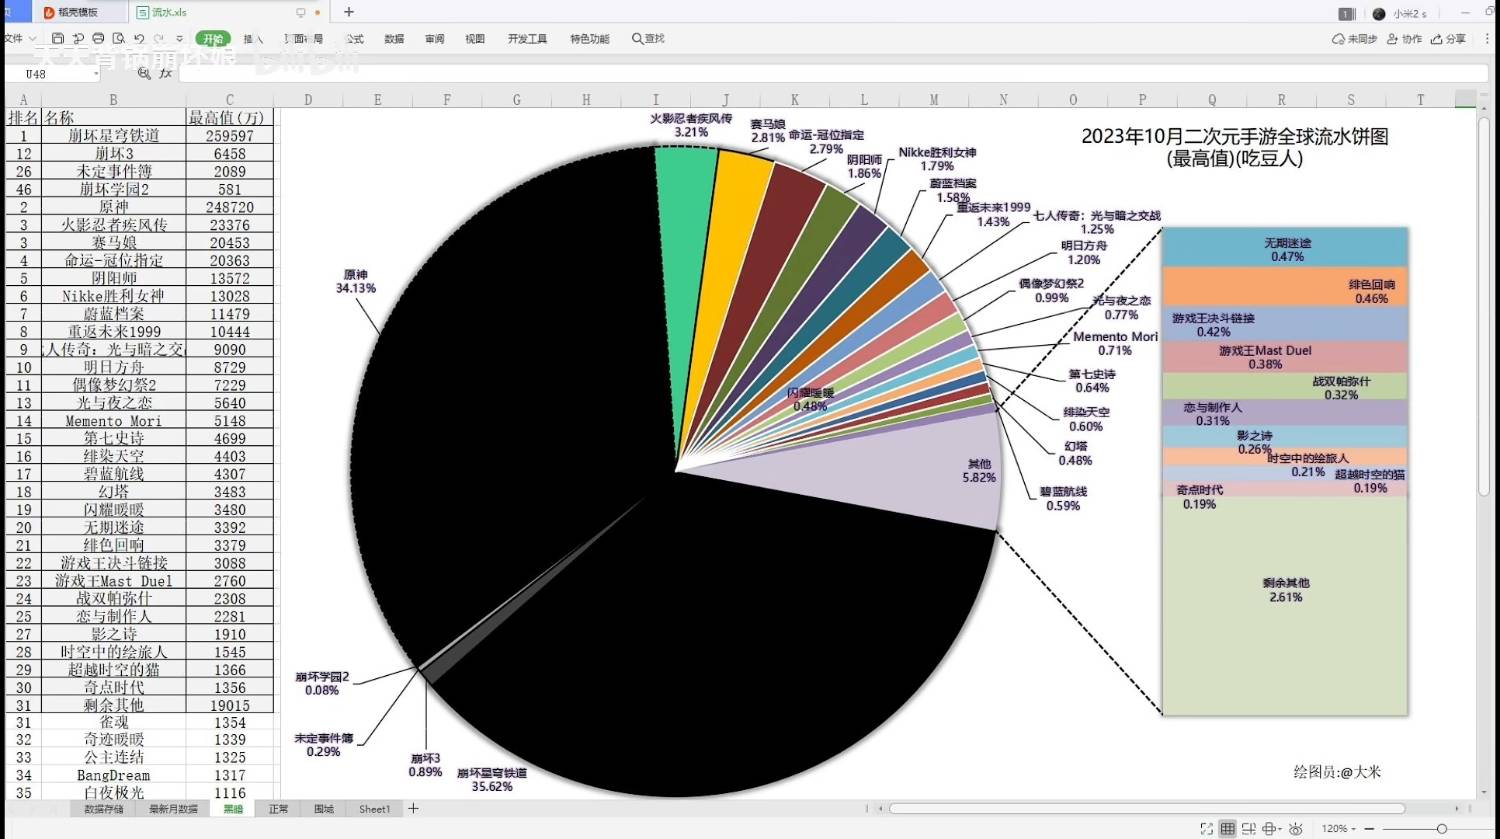
Task: Undo the last action
Action: [x=139, y=39]
